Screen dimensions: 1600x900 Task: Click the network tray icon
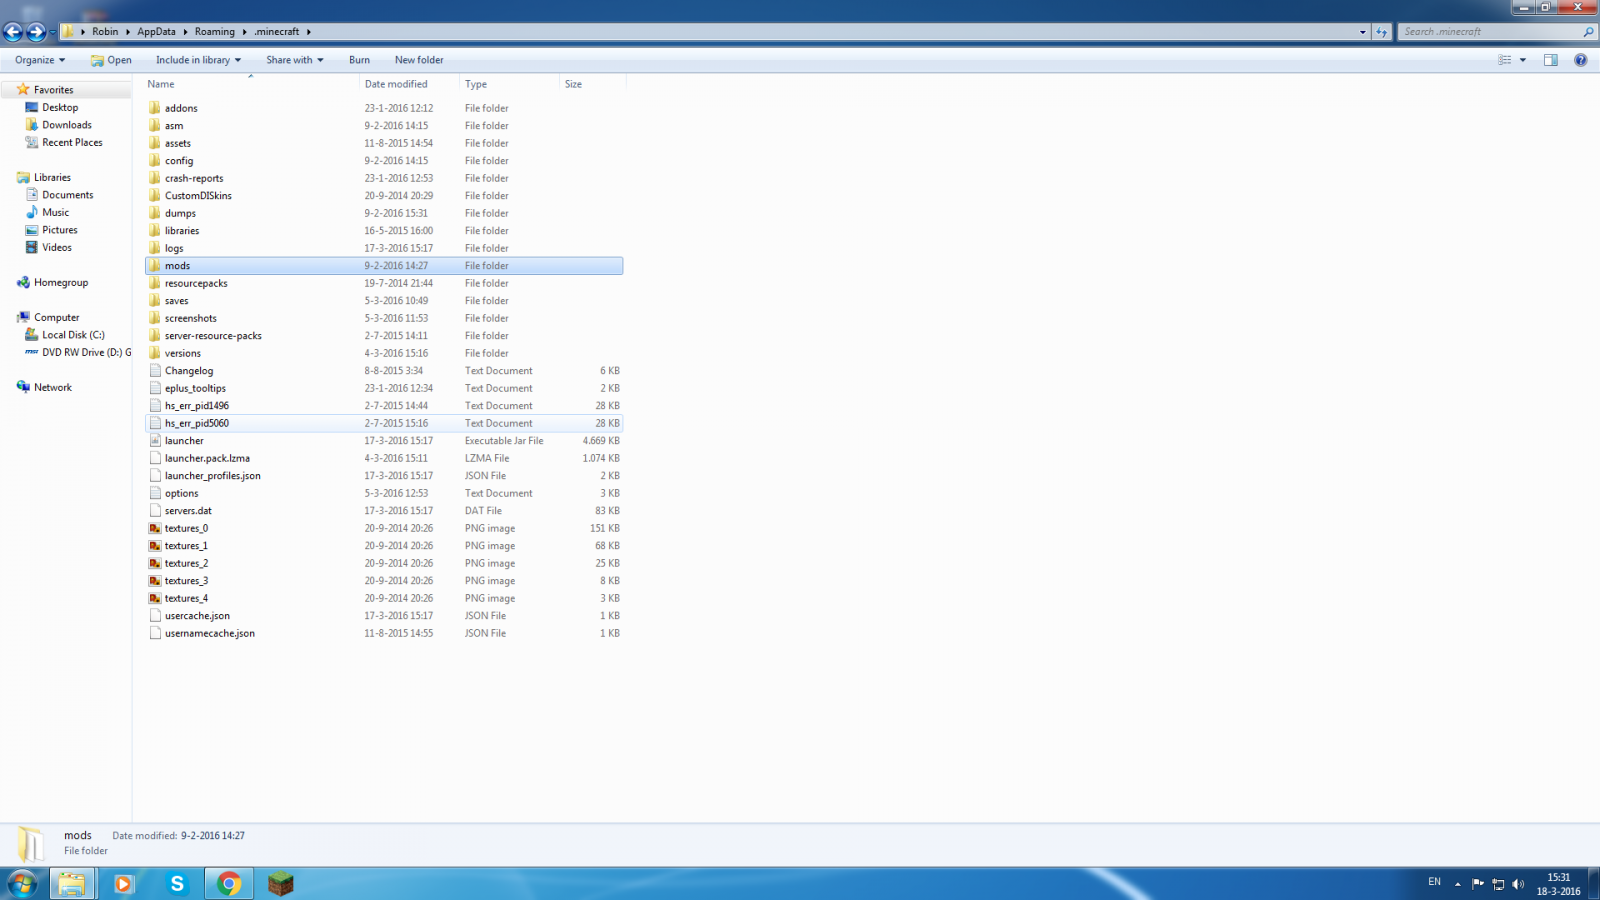click(1498, 884)
